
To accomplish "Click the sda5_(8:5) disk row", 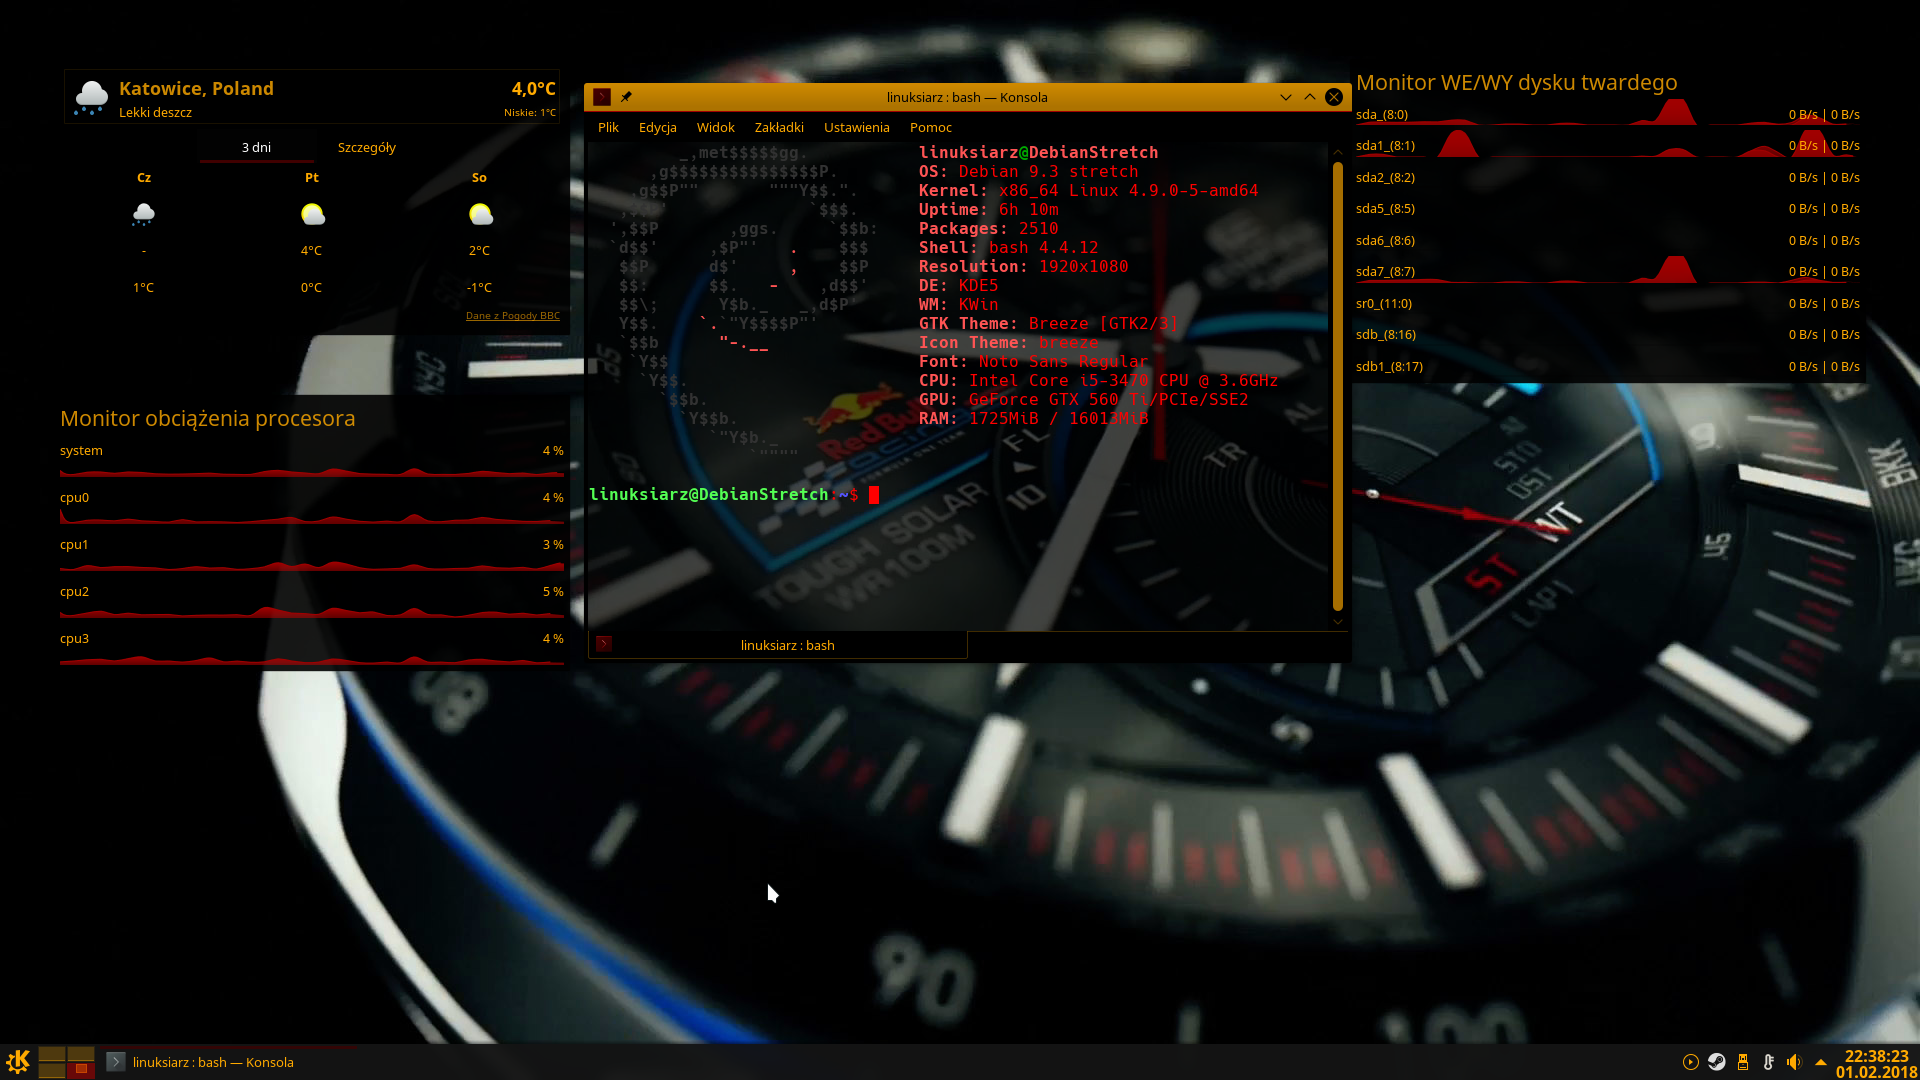I will (1608, 208).
